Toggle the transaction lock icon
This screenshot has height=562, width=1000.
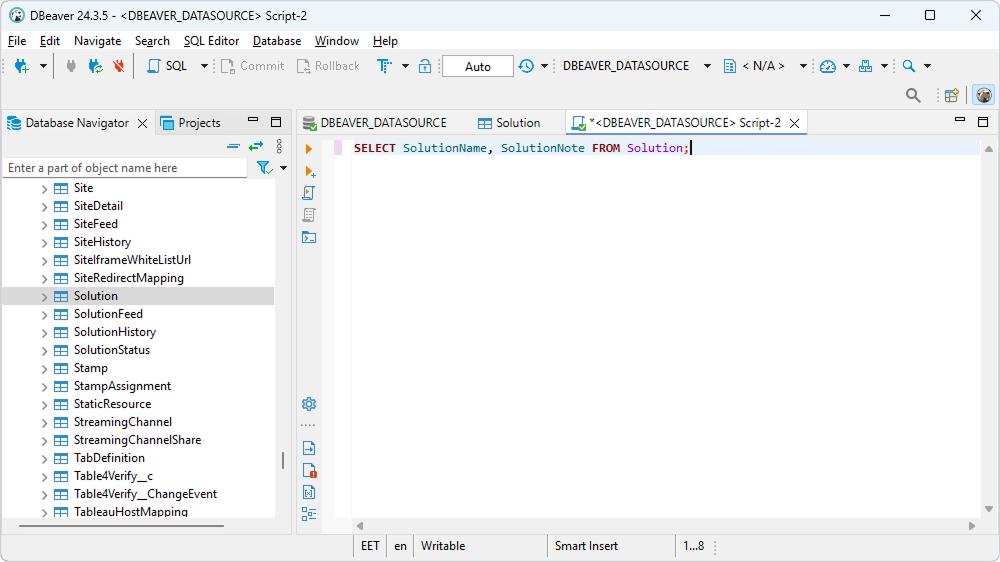(425, 66)
